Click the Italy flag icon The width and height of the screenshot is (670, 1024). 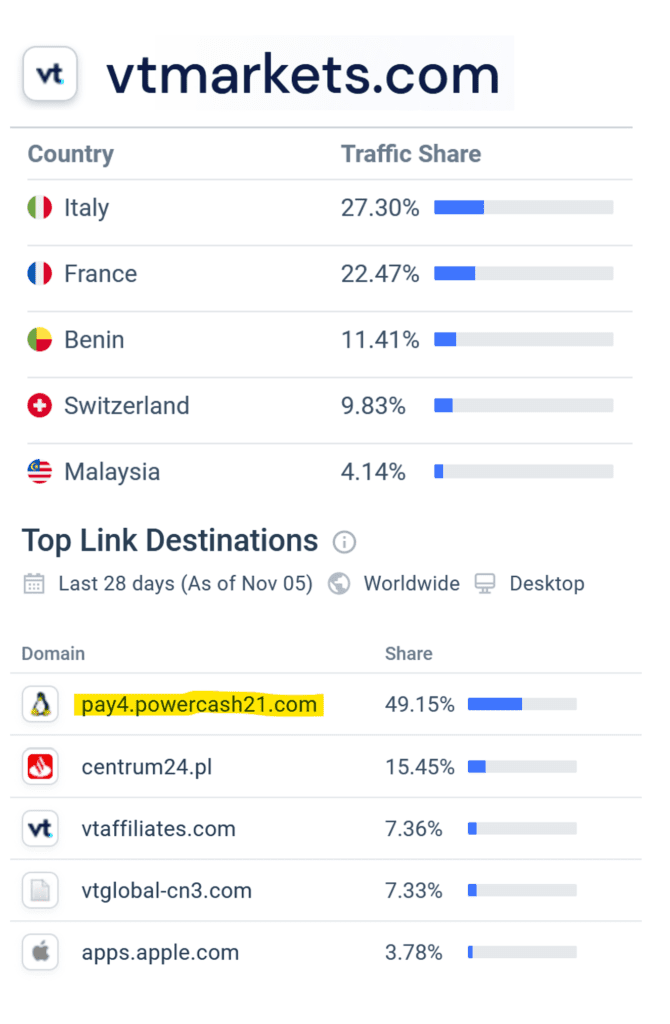(40, 208)
